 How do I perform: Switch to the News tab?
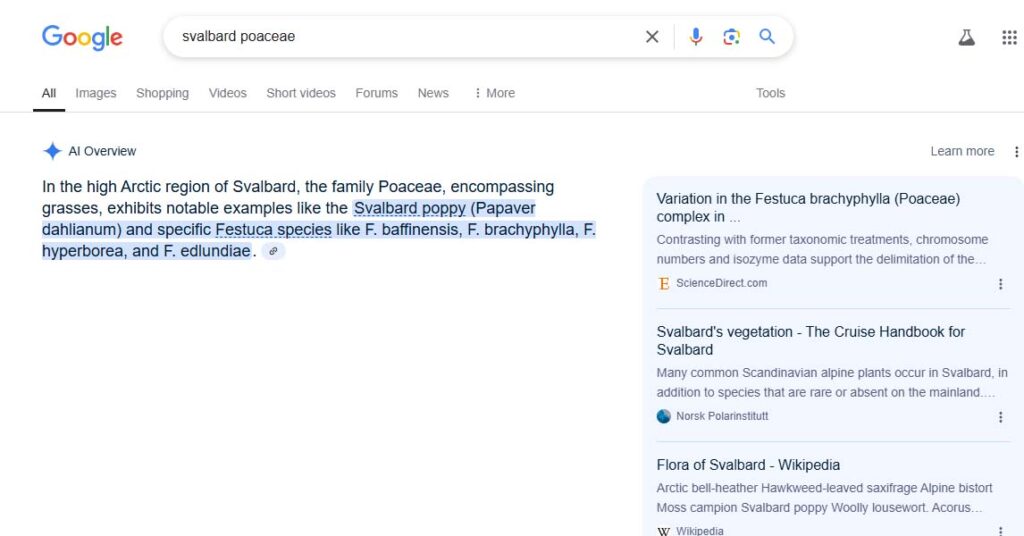[x=433, y=93]
